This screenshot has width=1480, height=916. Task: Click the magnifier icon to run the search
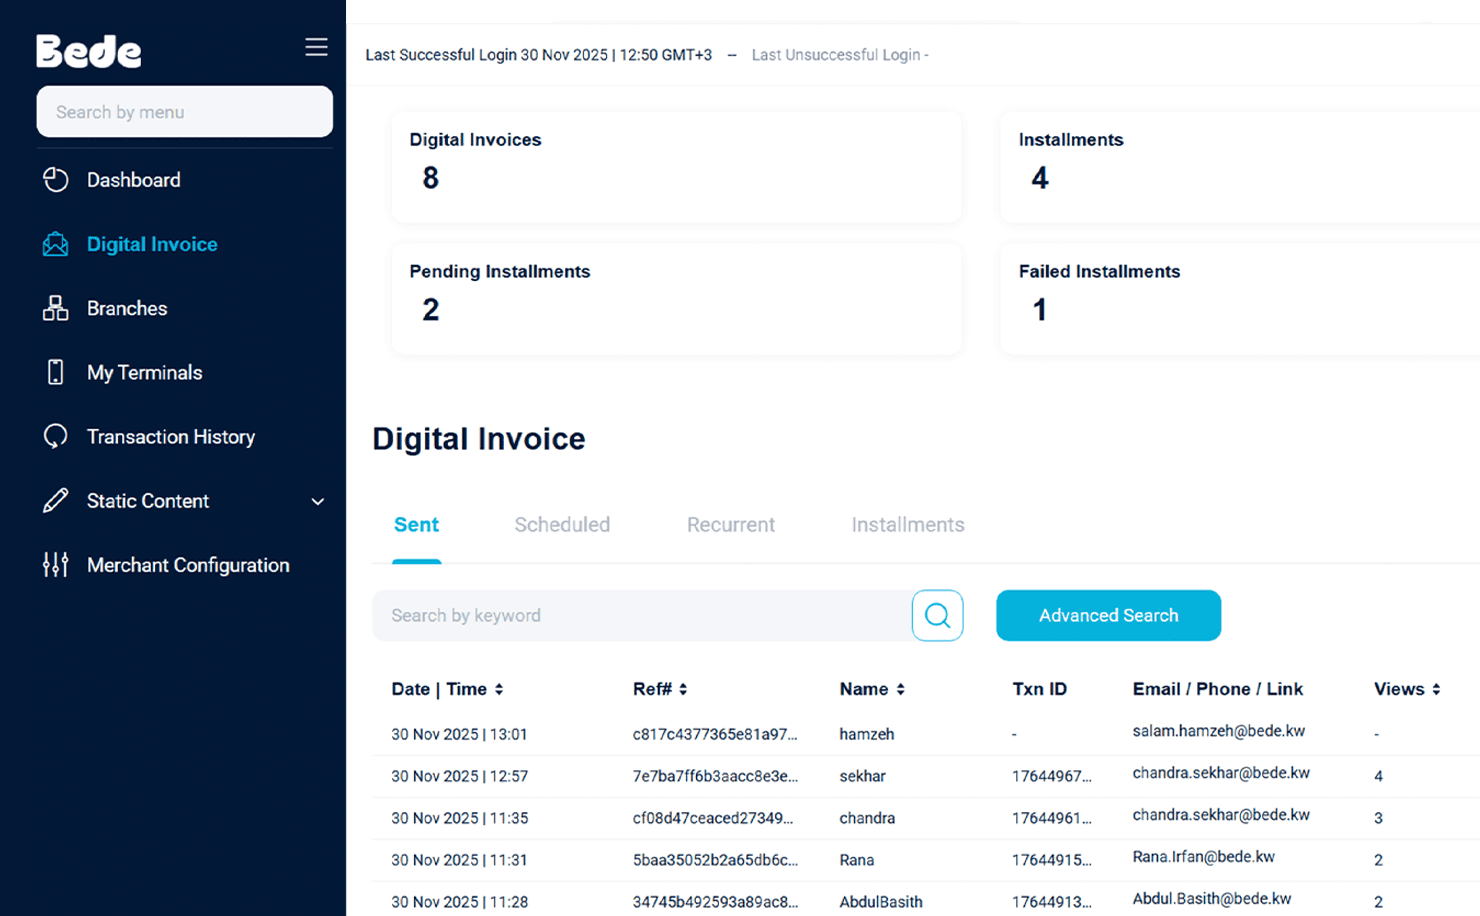click(x=936, y=615)
